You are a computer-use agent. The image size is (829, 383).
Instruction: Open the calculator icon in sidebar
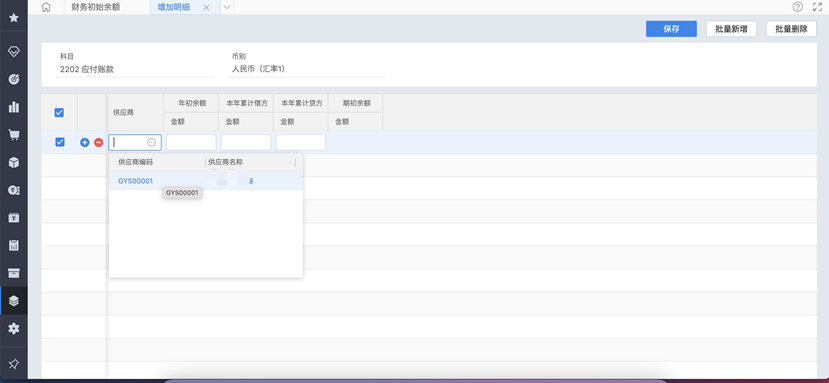coord(14,245)
